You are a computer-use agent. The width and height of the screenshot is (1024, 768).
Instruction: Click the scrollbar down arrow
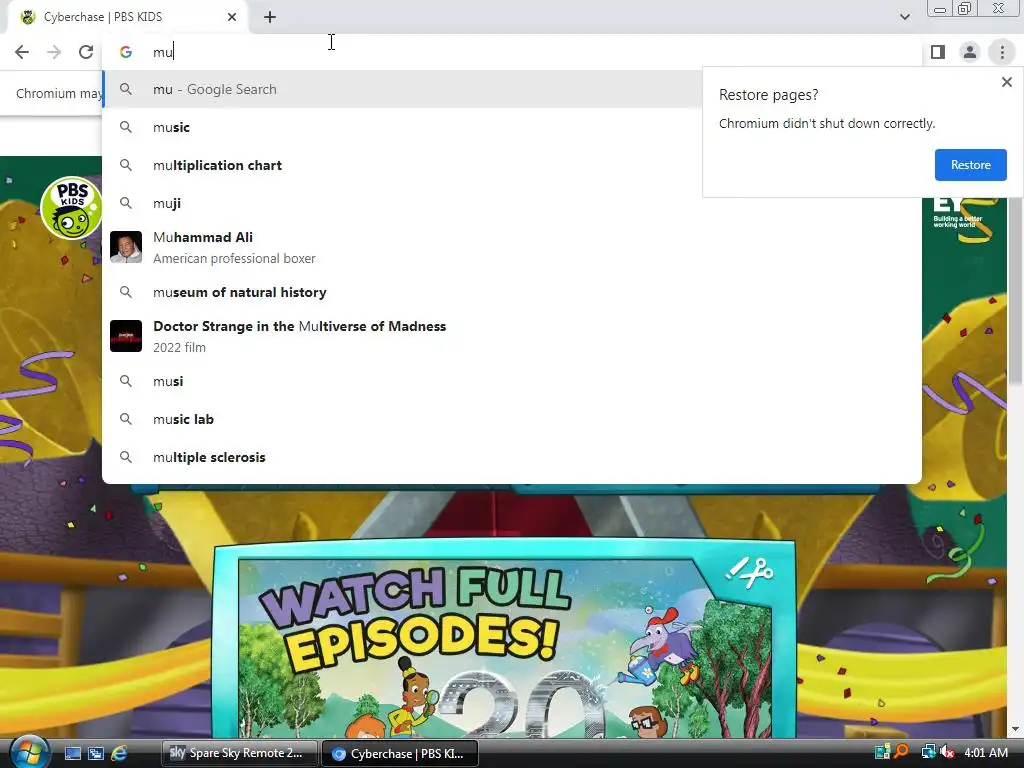click(1016, 728)
